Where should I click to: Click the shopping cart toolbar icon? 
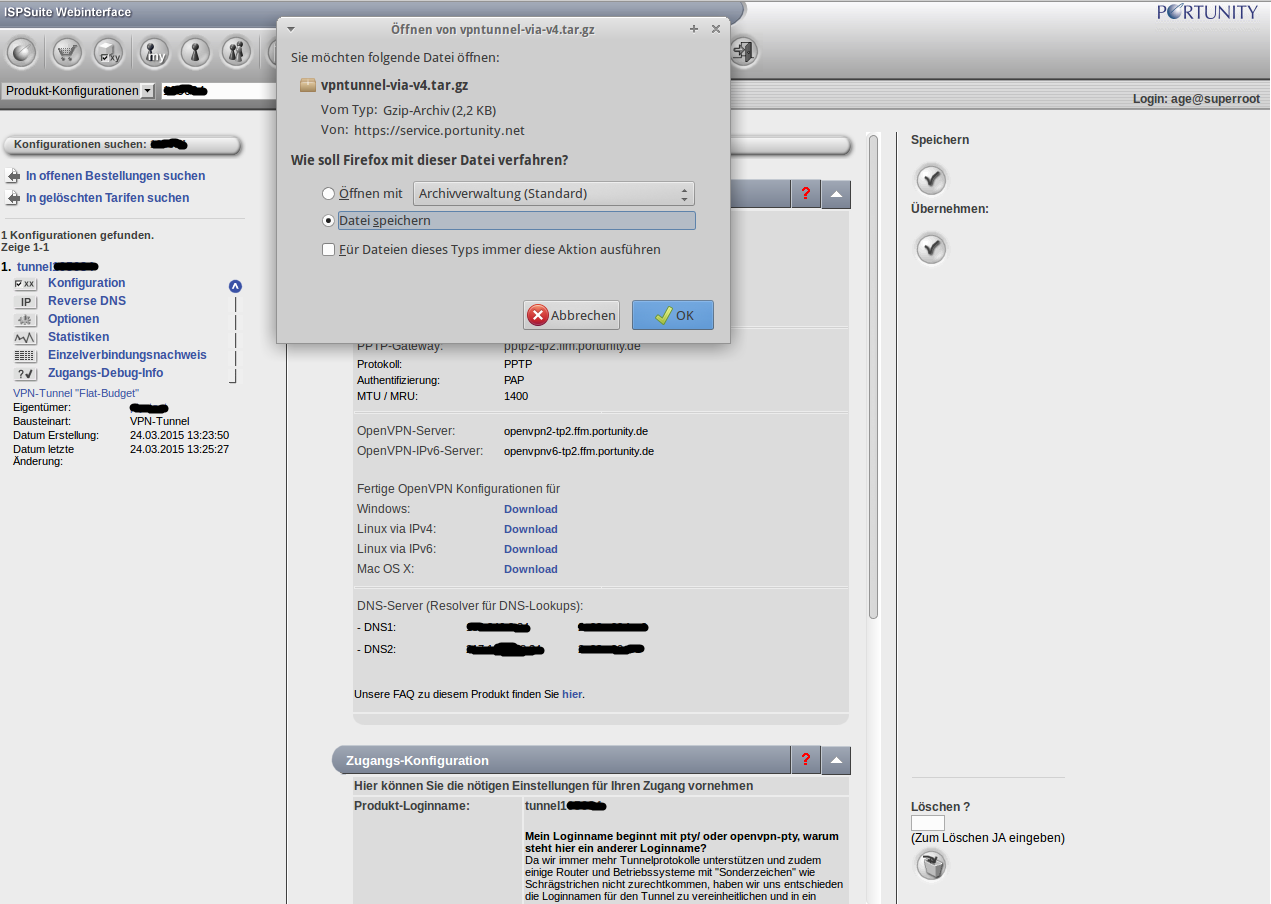click(x=67, y=52)
